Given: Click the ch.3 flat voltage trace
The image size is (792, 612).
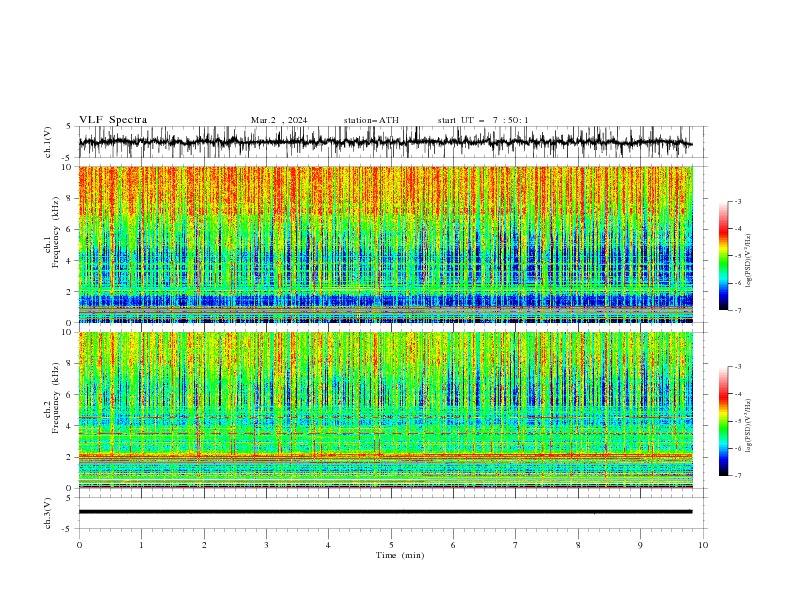Looking at the screenshot, I should coord(385,512).
